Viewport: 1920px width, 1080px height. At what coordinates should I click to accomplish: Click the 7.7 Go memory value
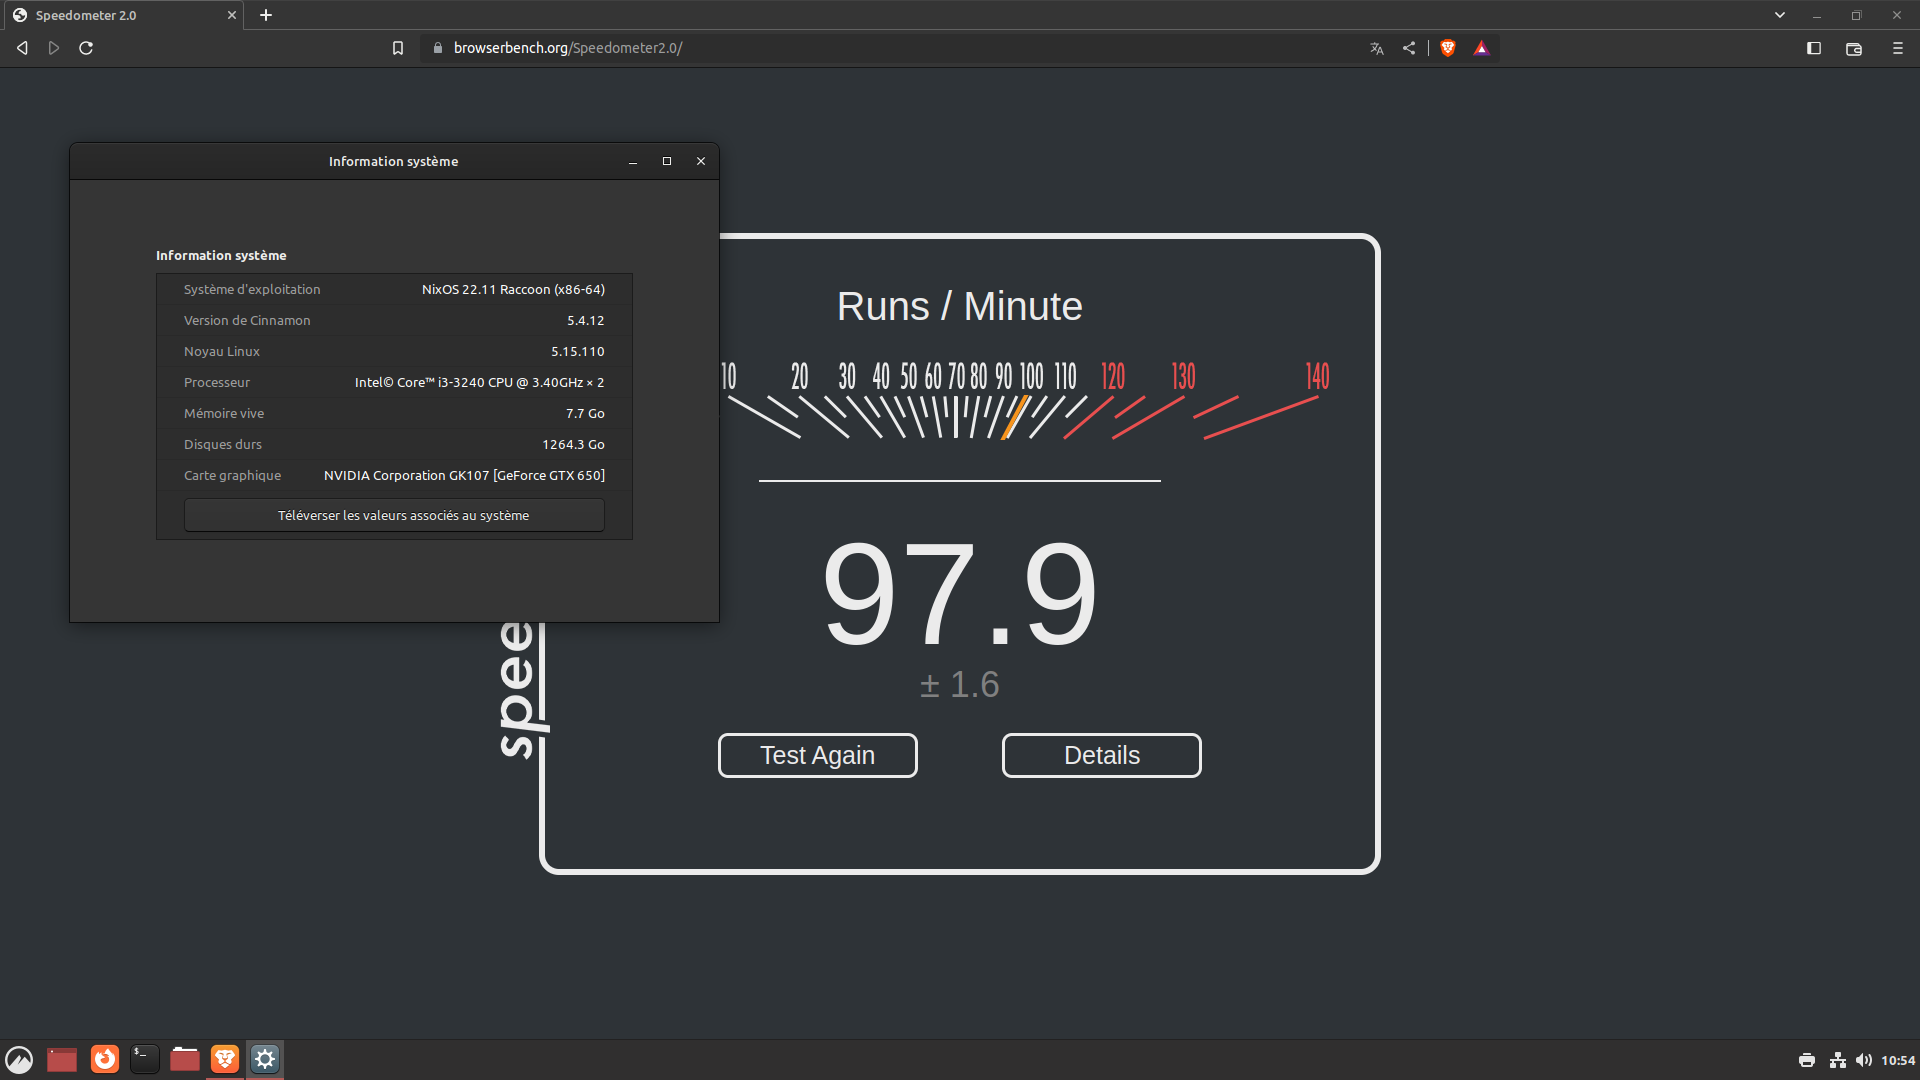(x=585, y=413)
